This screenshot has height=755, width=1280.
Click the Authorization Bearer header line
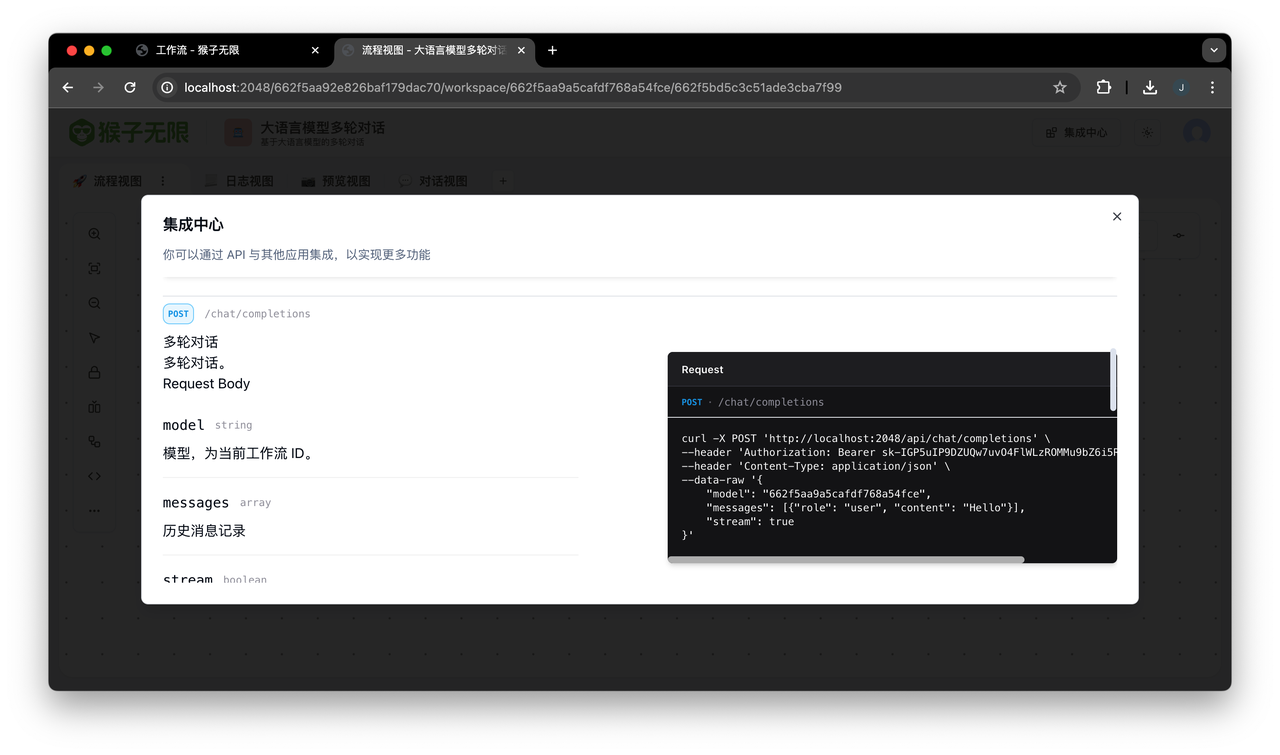tap(899, 452)
